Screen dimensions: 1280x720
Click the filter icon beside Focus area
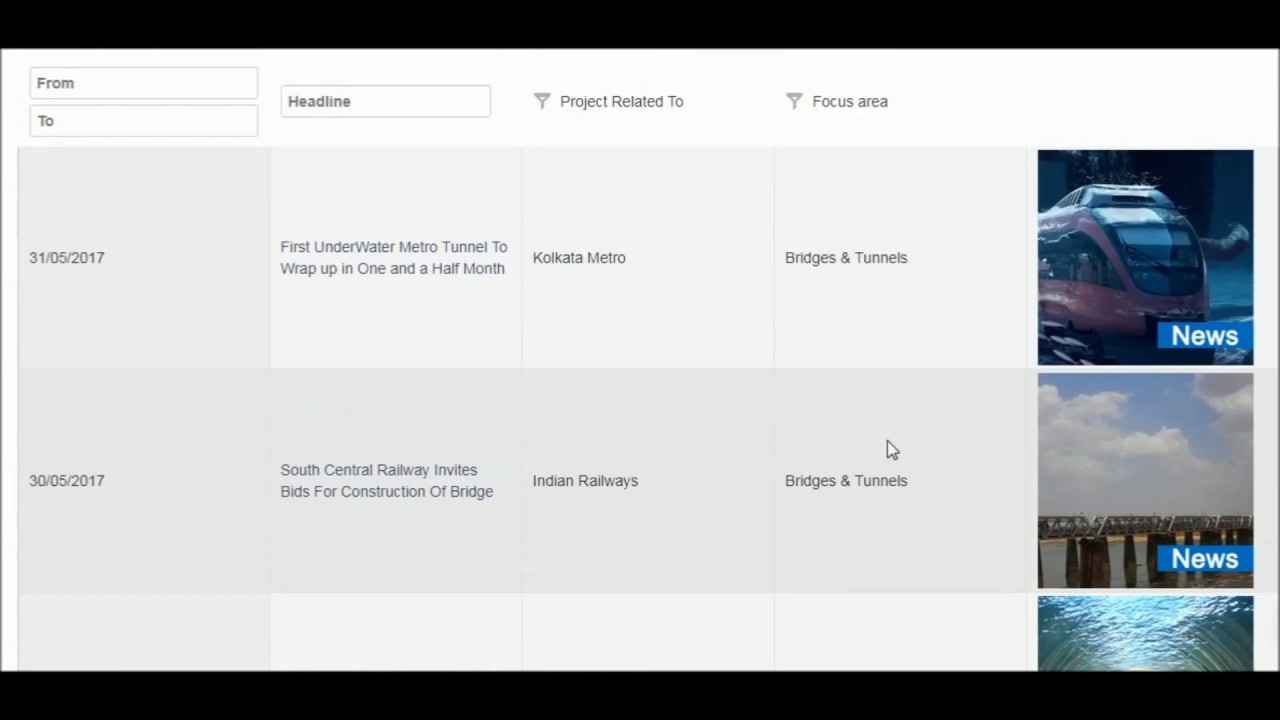tap(794, 101)
